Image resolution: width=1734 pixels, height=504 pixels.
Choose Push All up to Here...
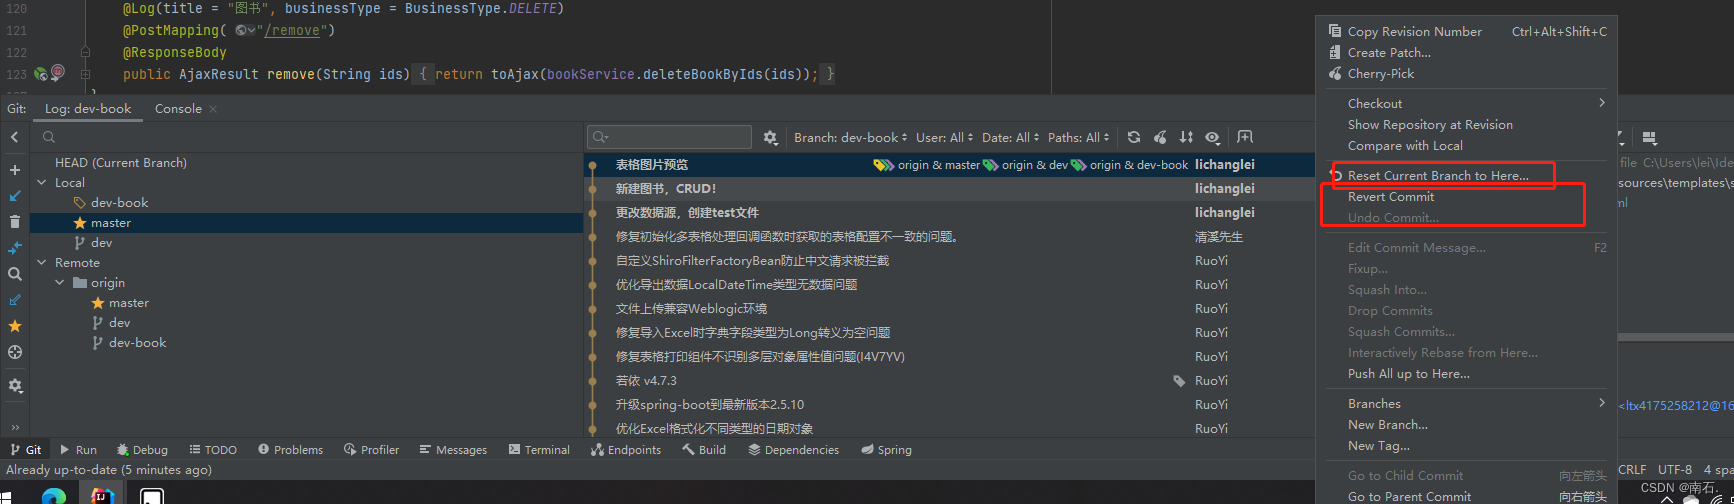pos(1466,374)
